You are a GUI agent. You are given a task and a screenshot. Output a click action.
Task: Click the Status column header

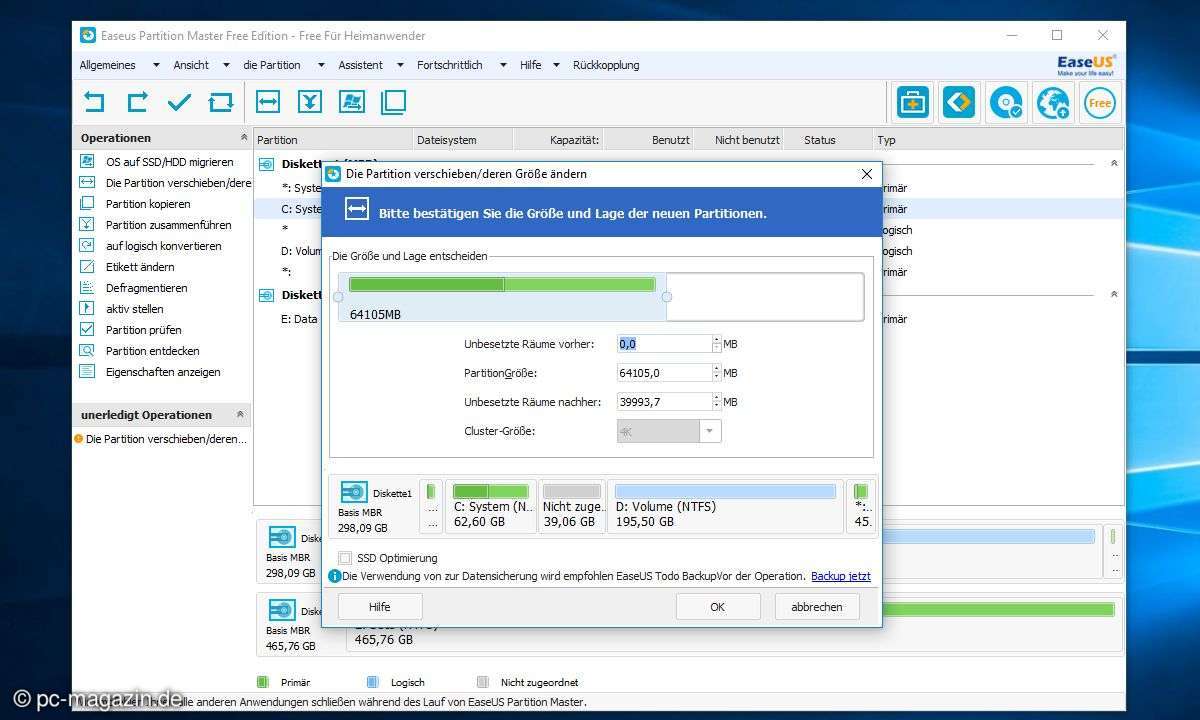tap(827, 140)
